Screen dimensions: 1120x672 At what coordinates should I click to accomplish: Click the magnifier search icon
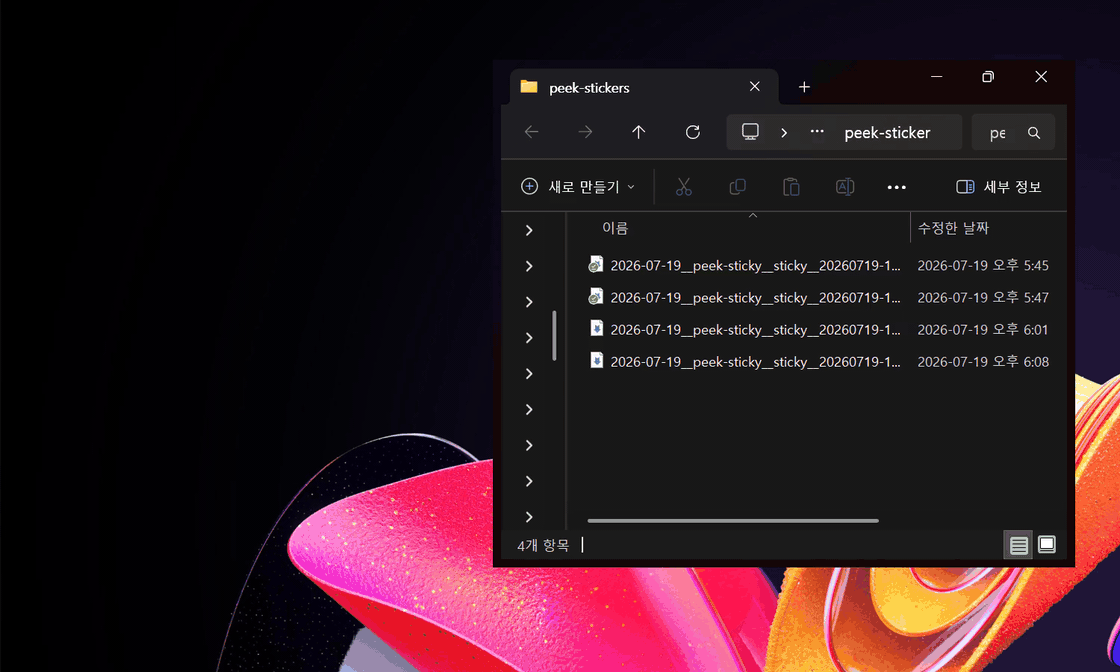click(x=1034, y=133)
